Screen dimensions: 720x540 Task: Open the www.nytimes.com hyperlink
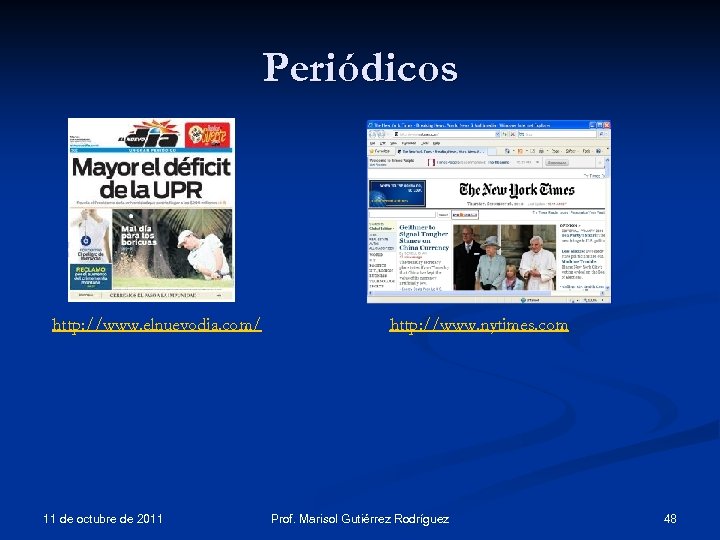tap(479, 325)
